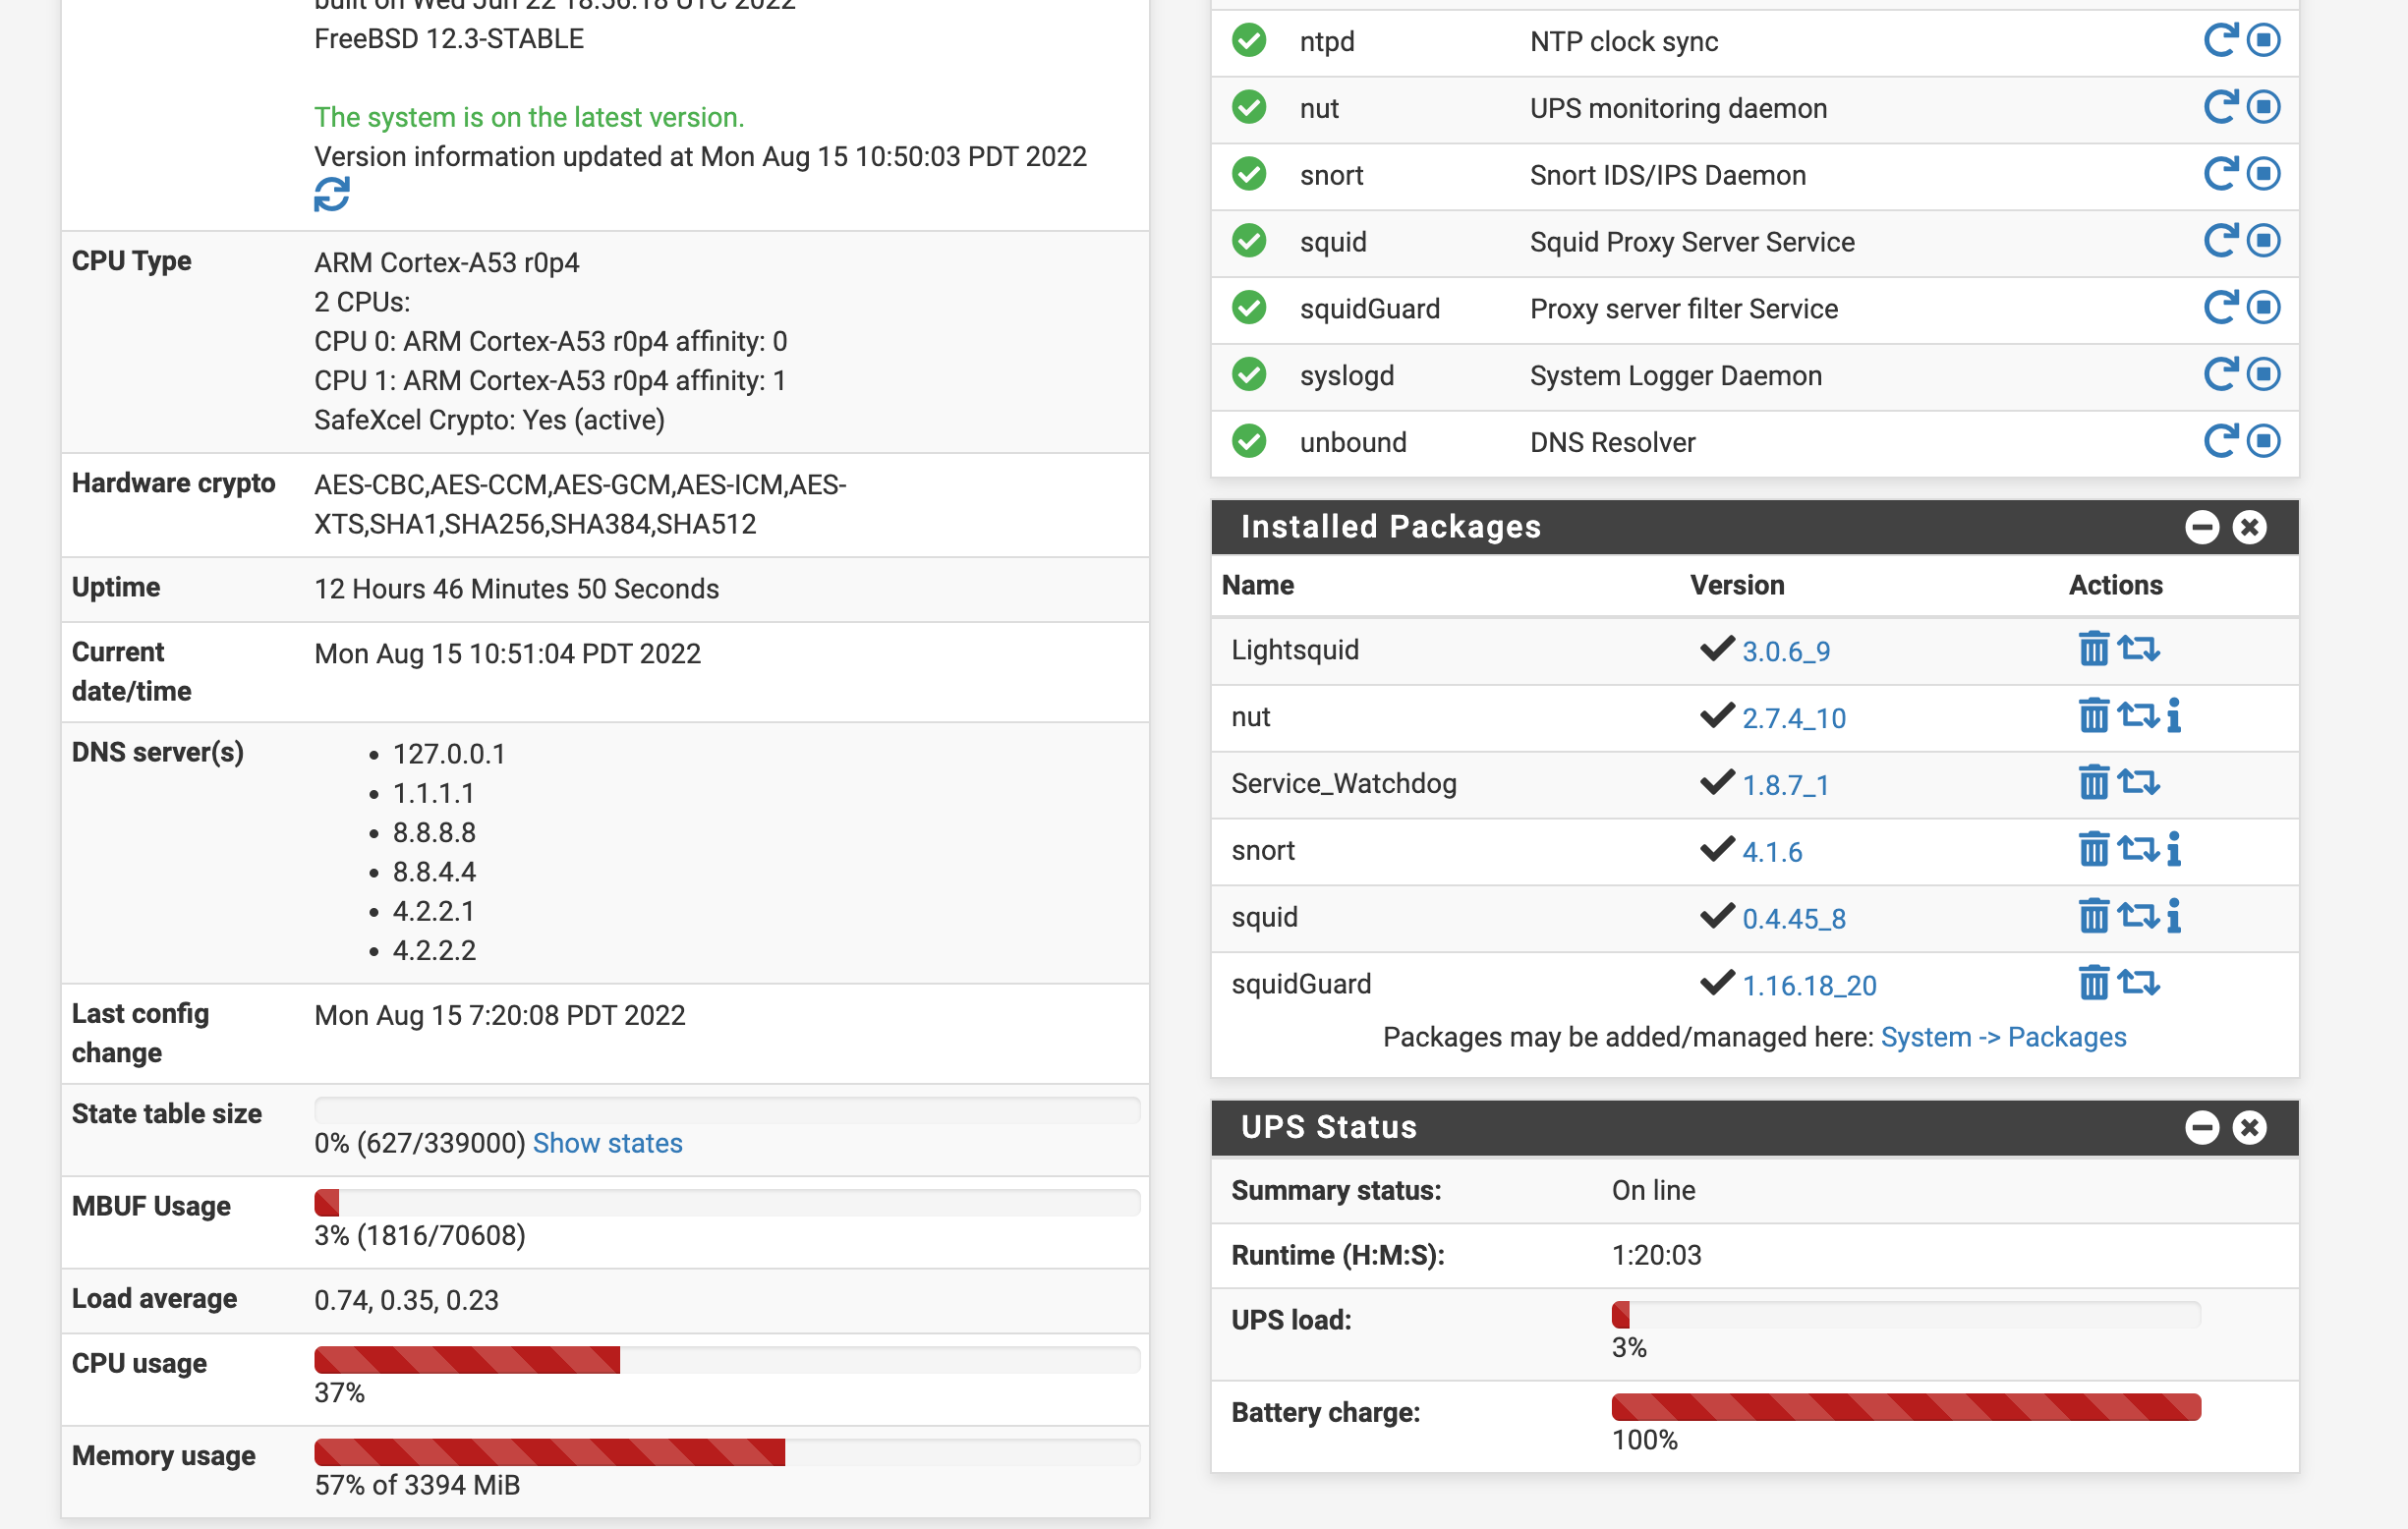This screenshot has width=2408, height=1529.
Task: Open squid version 0.4.45_8 link
Action: coord(1794,919)
